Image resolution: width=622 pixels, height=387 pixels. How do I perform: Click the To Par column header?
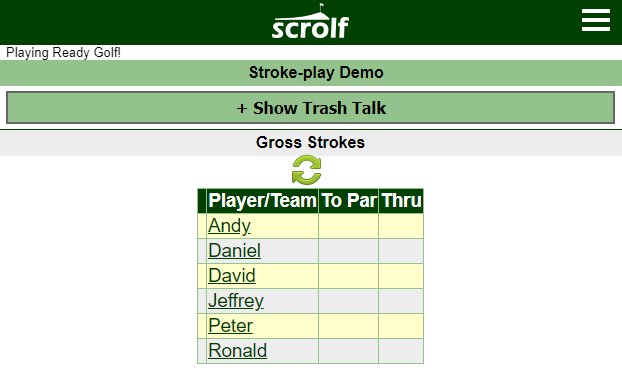[x=349, y=201]
